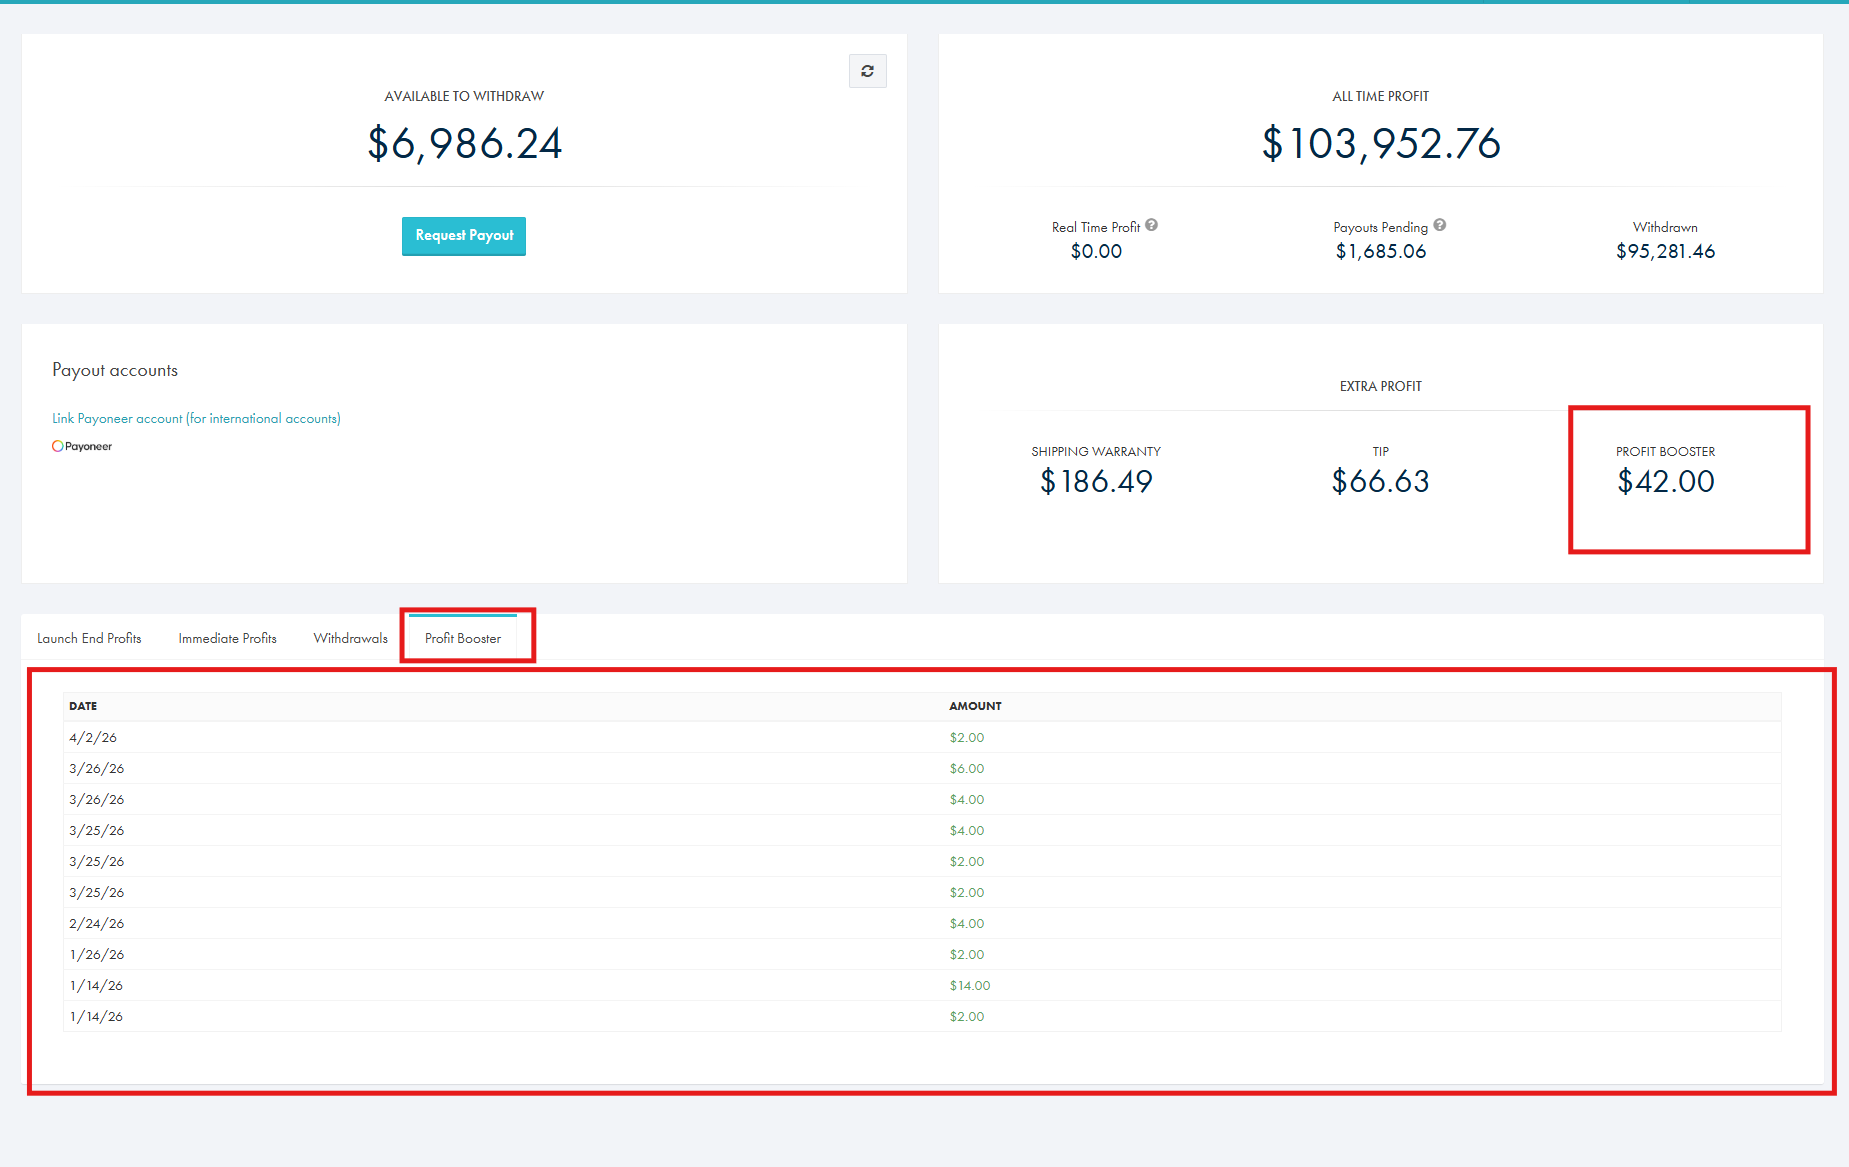Click the Profit Booster $42.00 total
Screen dimensions: 1849x1167
tap(1665, 481)
